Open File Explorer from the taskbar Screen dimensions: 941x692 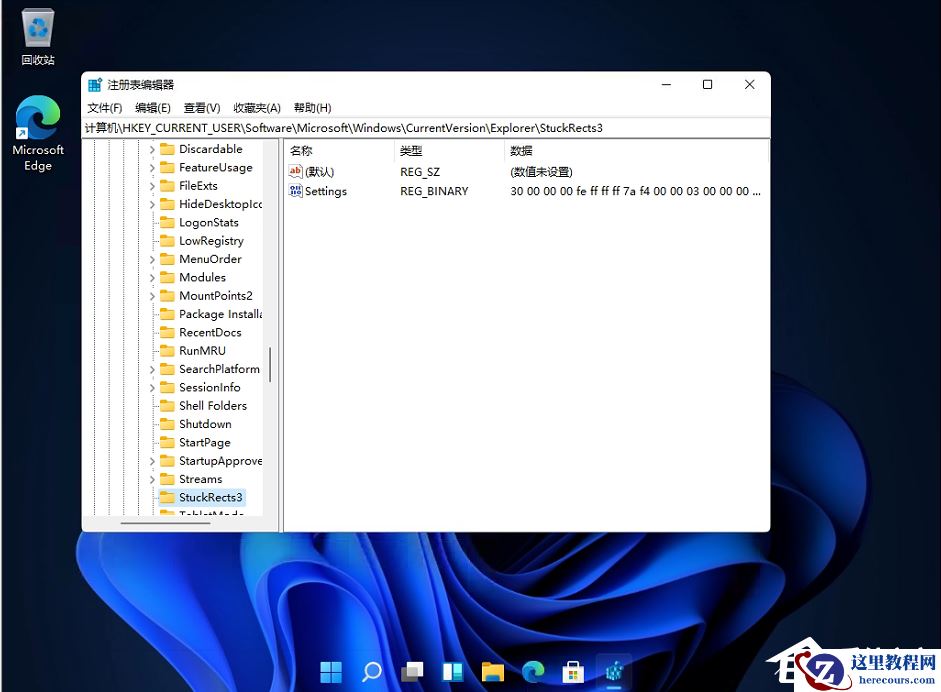pyautogui.click(x=492, y=672)
